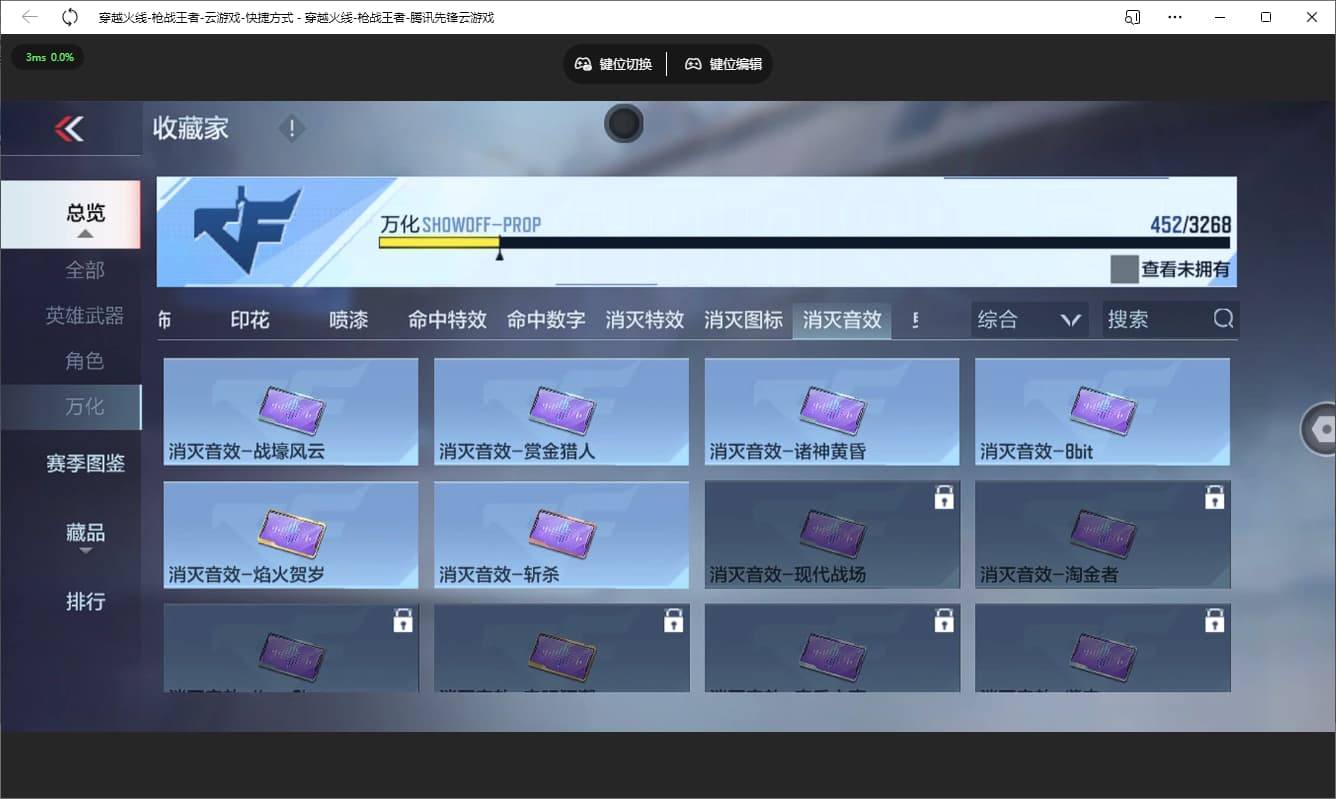This screenshot has height=799, width=1336.
Task: Open the search magnifier icon
Action: [1223, 318]
